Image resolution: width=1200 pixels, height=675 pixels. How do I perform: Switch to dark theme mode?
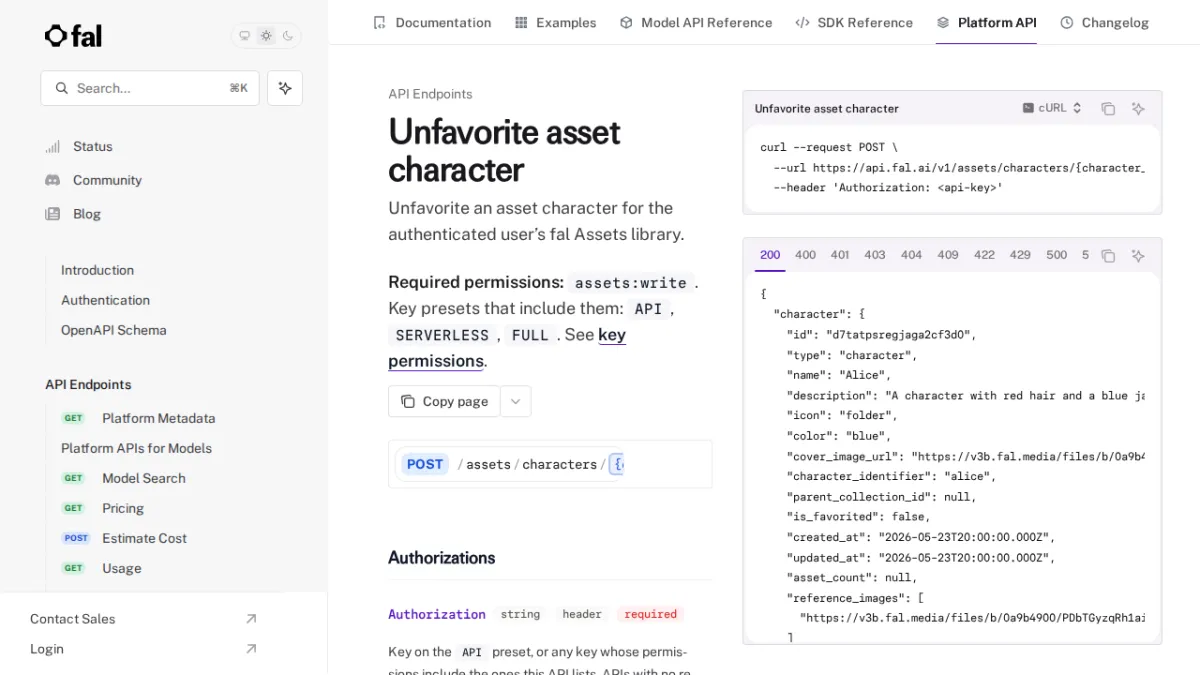coord(288,36)
